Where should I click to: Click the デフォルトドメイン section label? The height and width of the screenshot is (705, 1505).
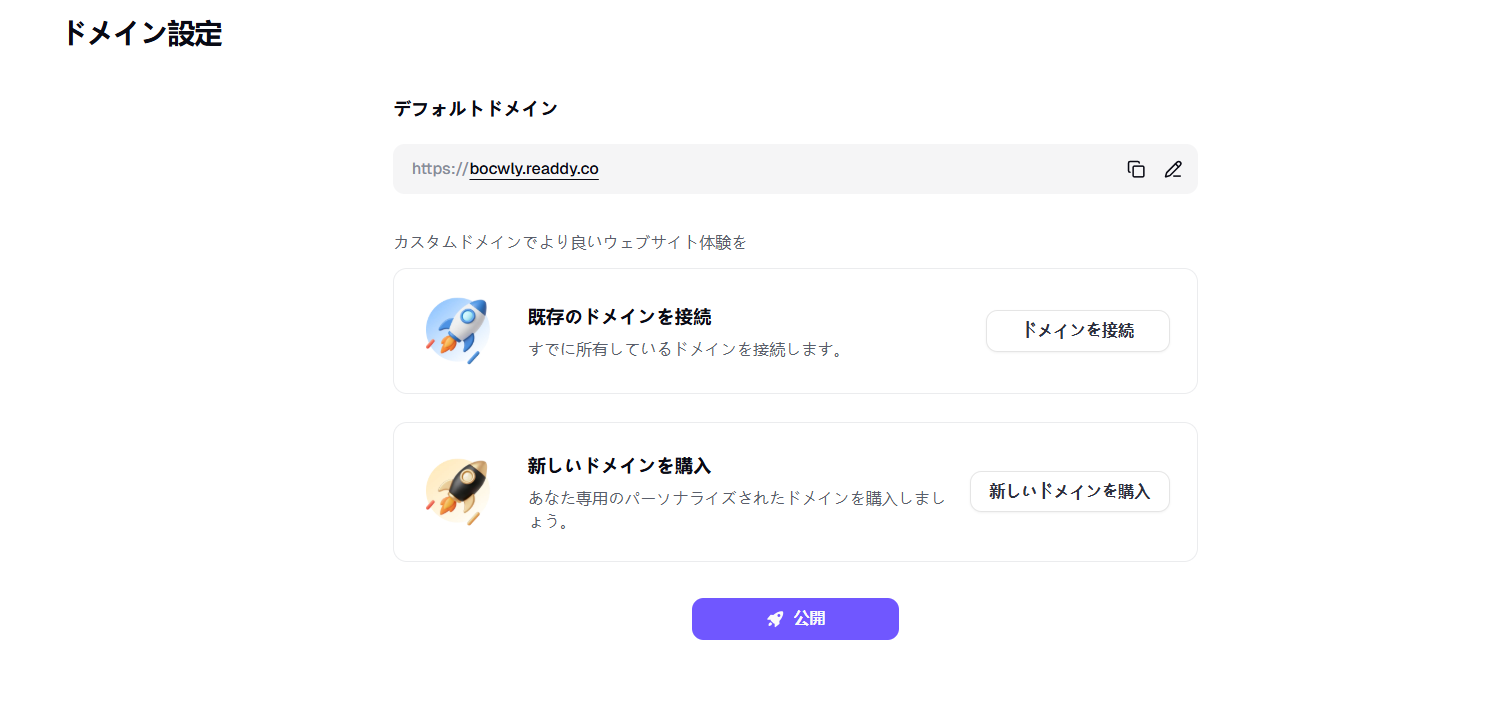(x=475, y=109)
